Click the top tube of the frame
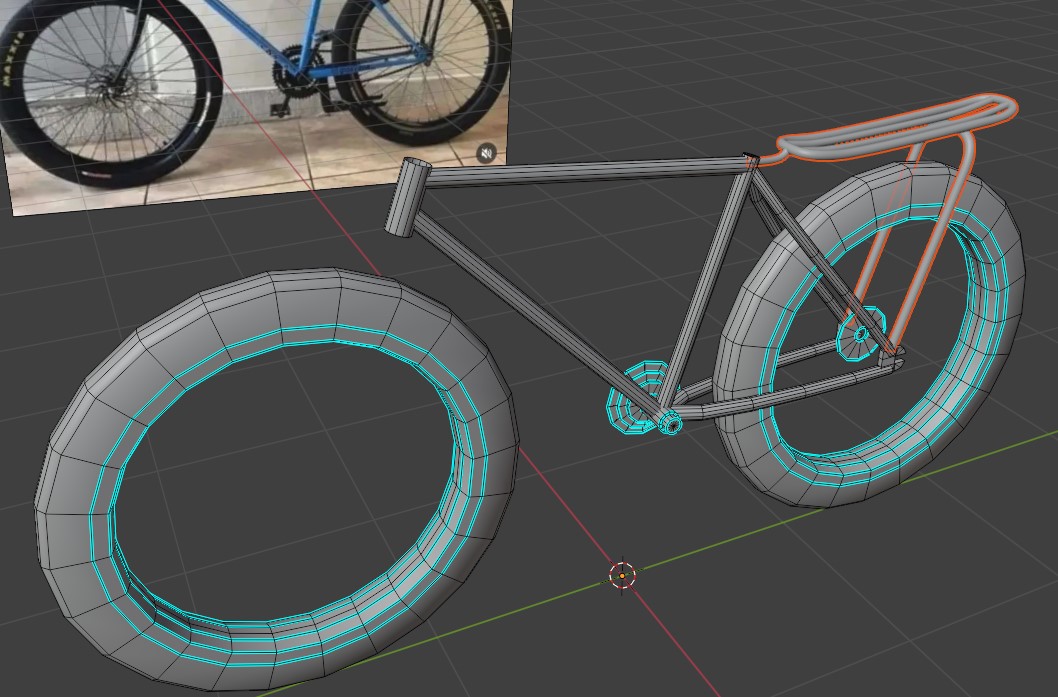The image size is (1058, 697). 587,171
